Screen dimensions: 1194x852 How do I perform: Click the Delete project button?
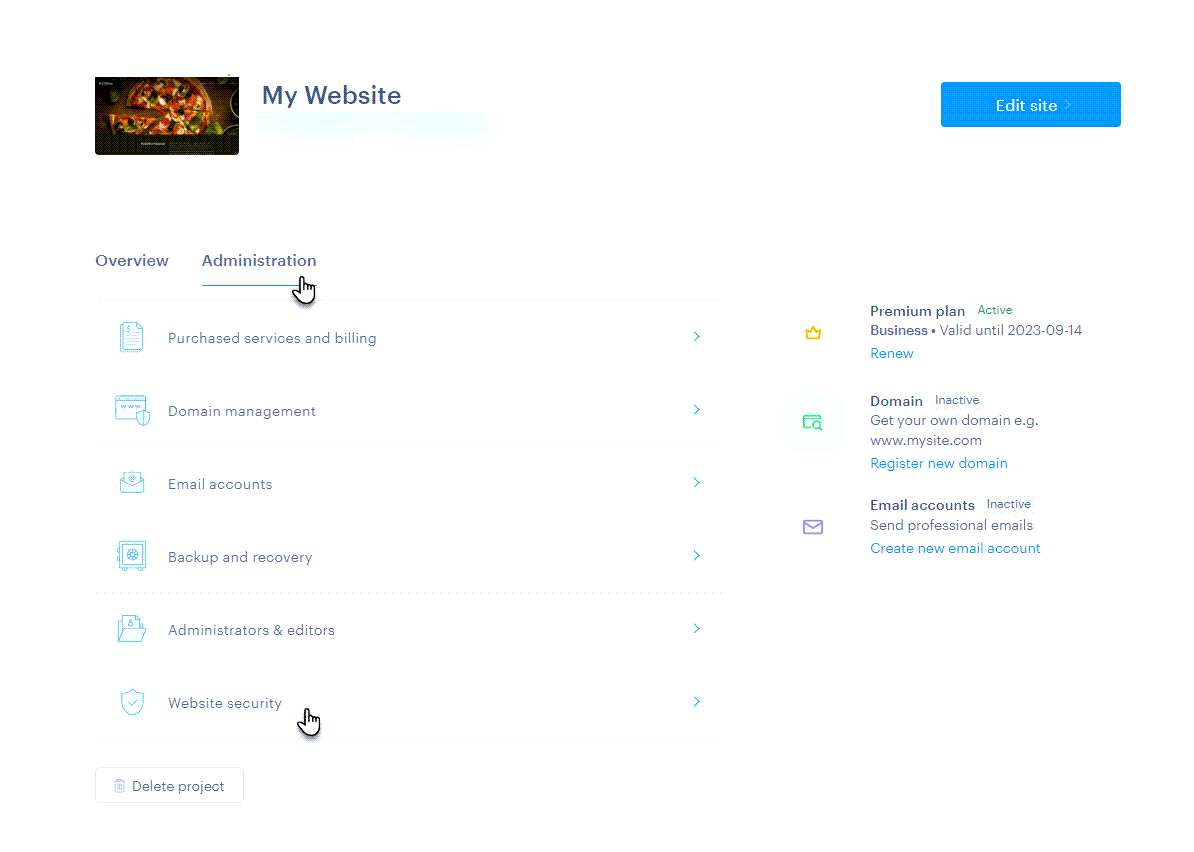tap(169, 786)
